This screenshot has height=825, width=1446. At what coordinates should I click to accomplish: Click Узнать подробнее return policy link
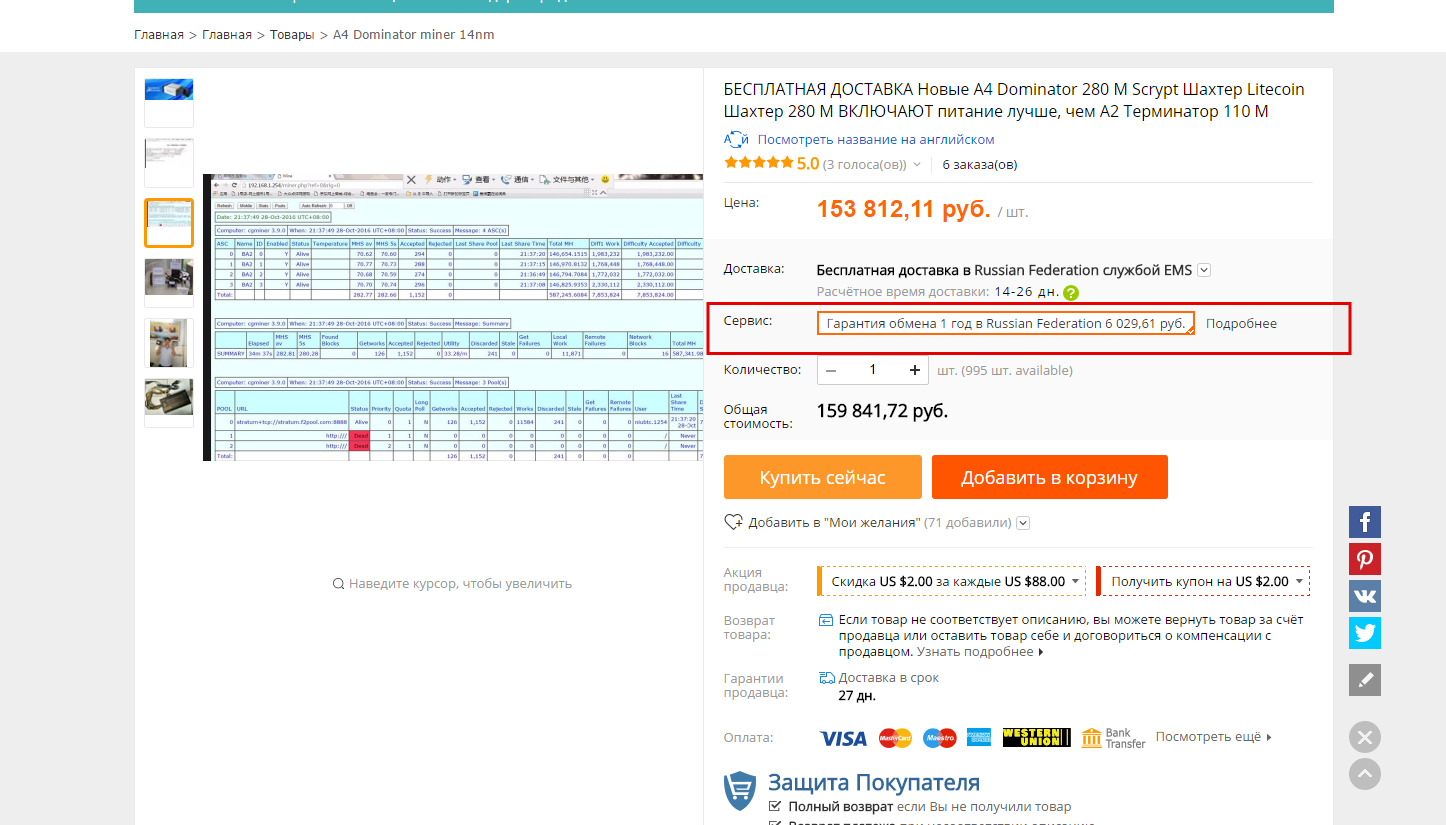[x=980, y=652]
